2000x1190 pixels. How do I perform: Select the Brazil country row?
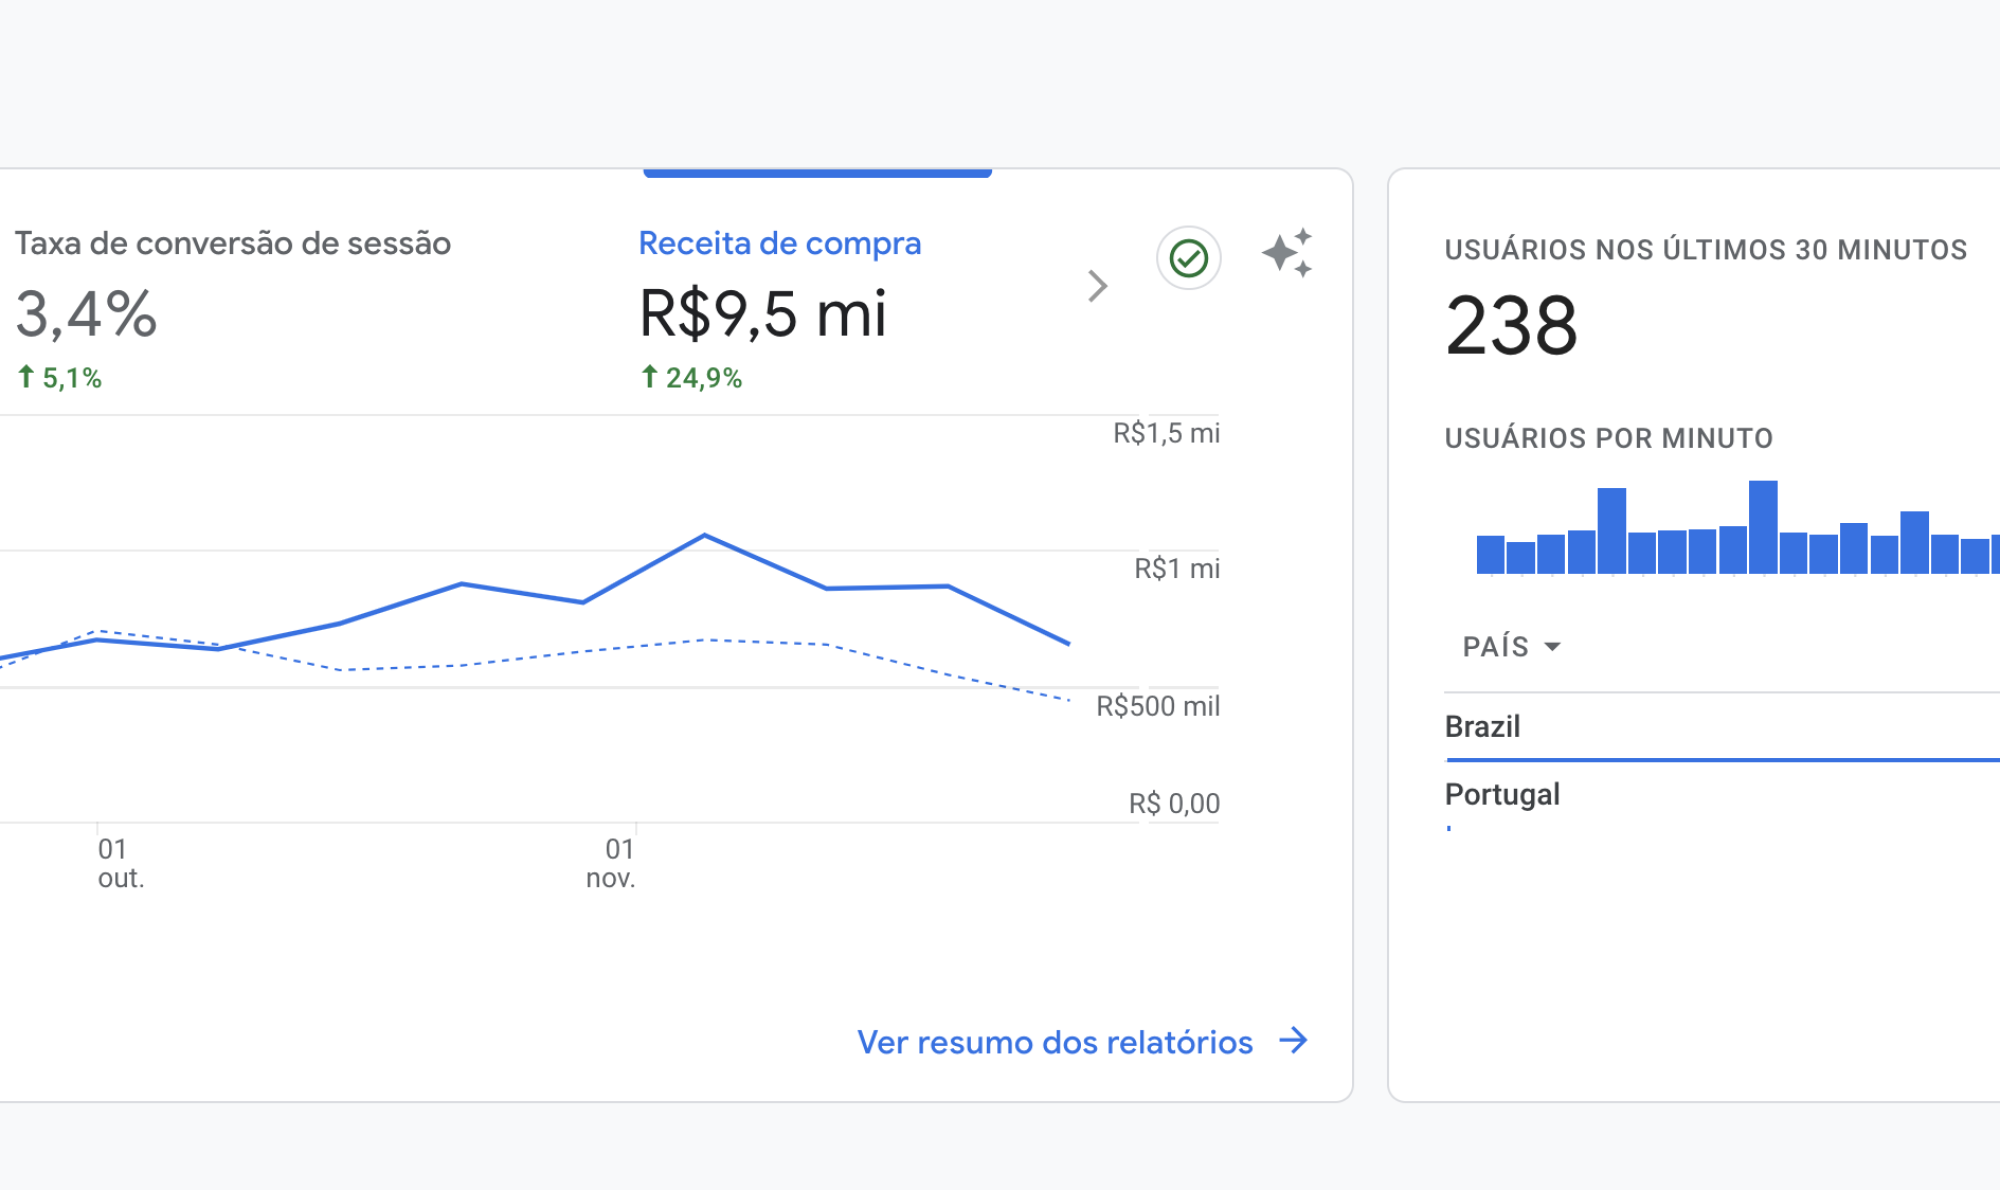click(x=1722, y=727)
